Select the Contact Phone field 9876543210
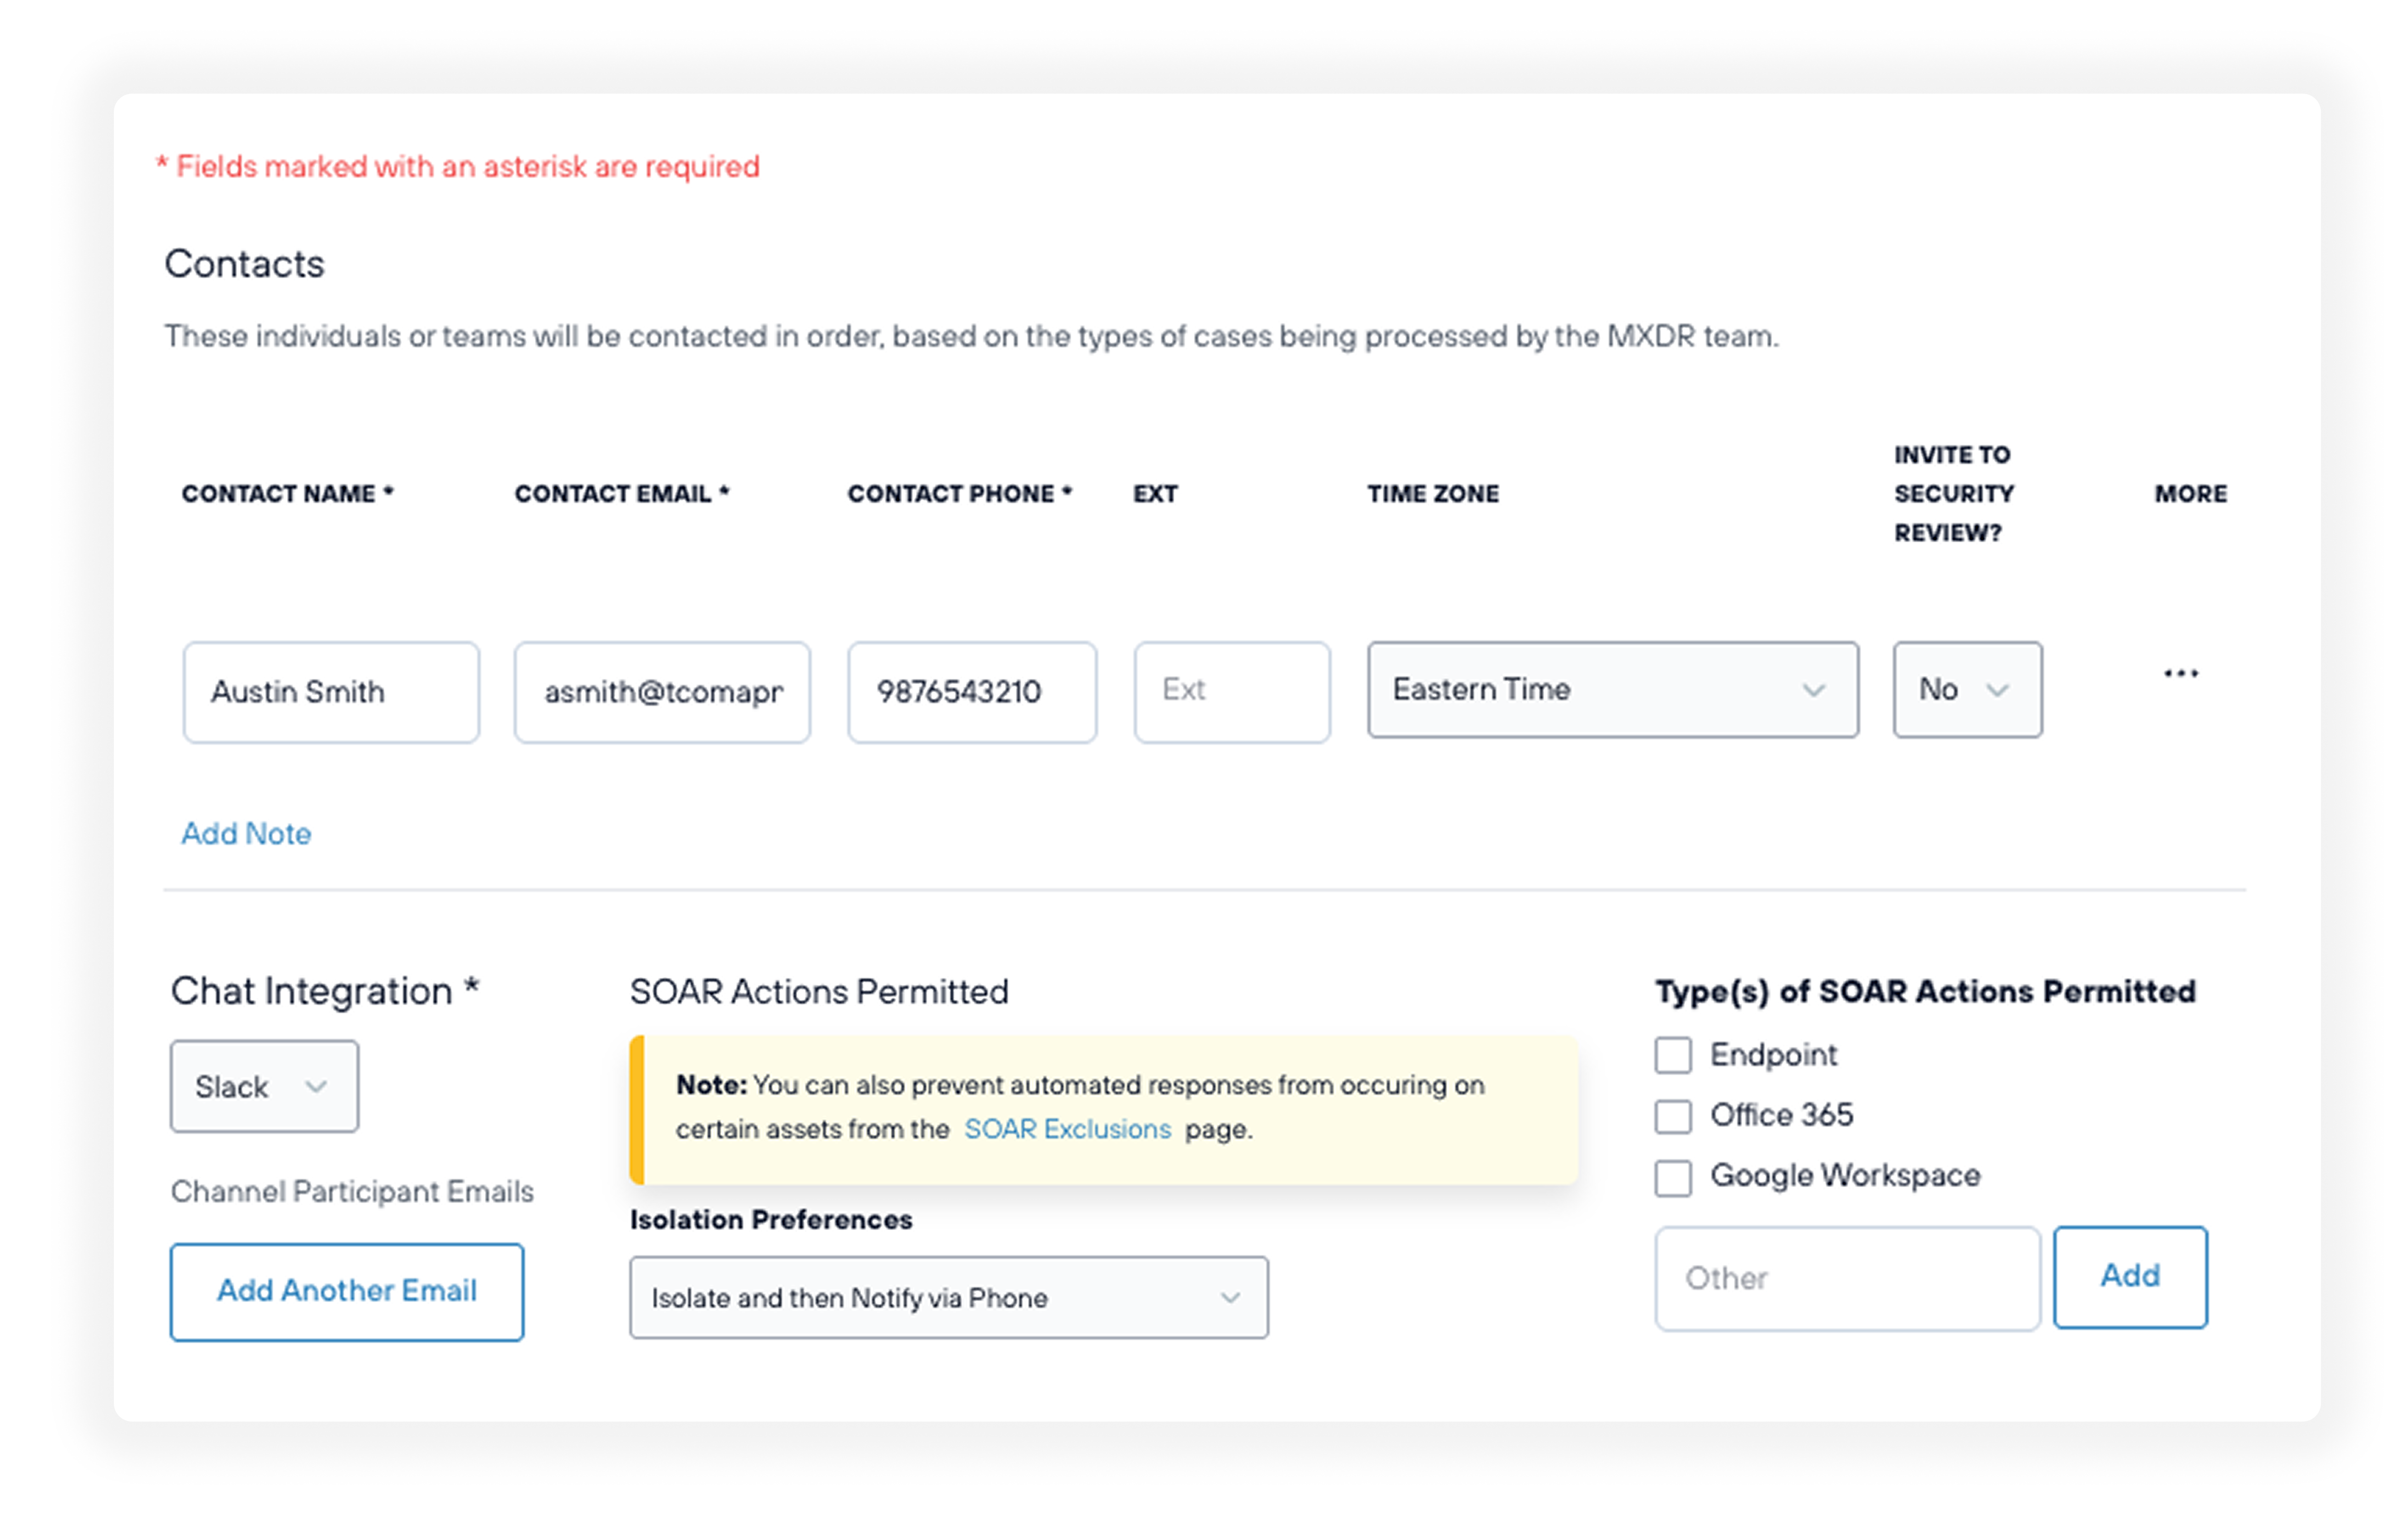 pyautogui.click(x=972, y=692)
